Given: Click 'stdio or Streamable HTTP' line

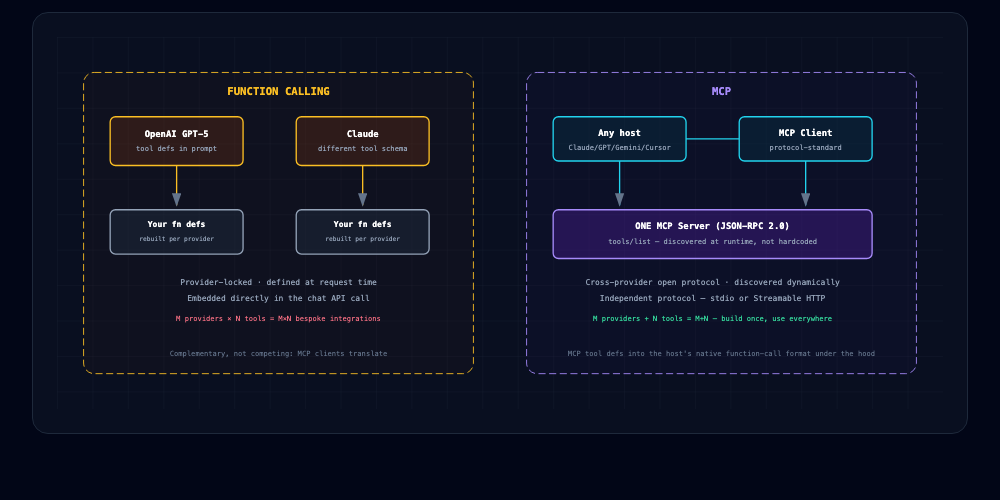Looking at the screenshot, I should tap(712, 298).
